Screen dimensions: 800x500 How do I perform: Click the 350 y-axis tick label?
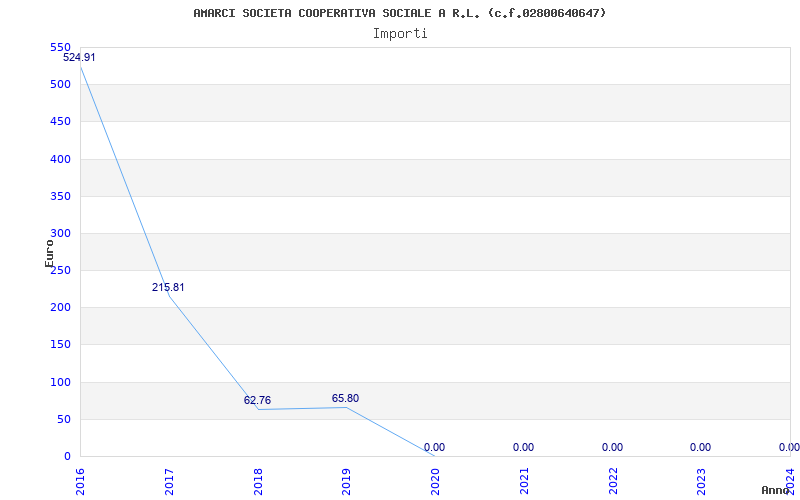coord(60,196)
